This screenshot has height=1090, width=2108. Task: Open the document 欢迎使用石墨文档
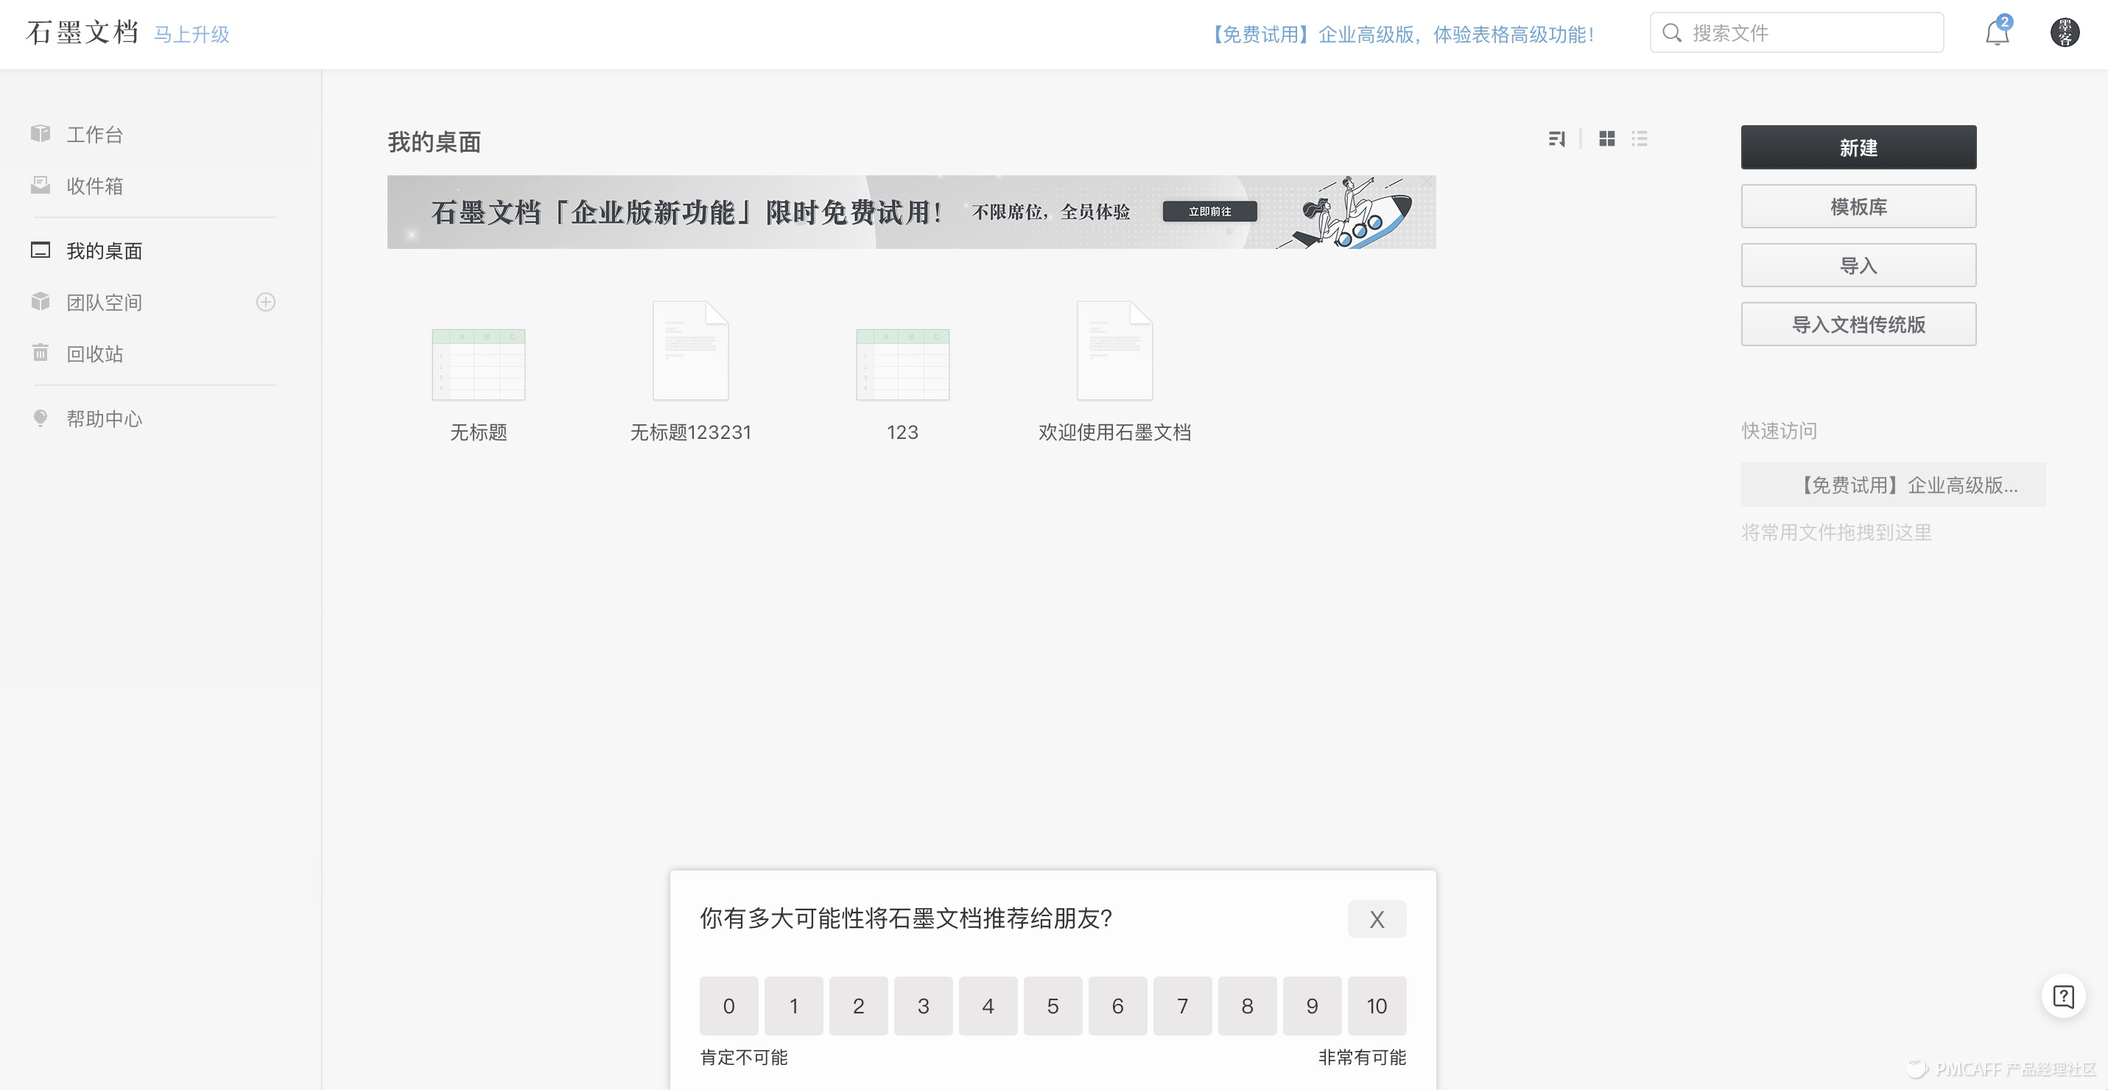1115,372
